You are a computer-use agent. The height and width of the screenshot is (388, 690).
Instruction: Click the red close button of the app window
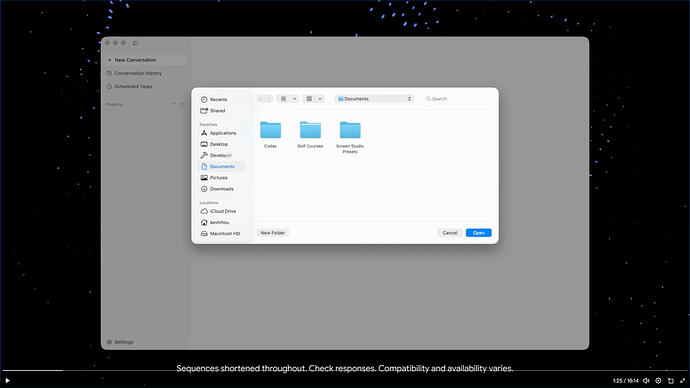[107, 43]
